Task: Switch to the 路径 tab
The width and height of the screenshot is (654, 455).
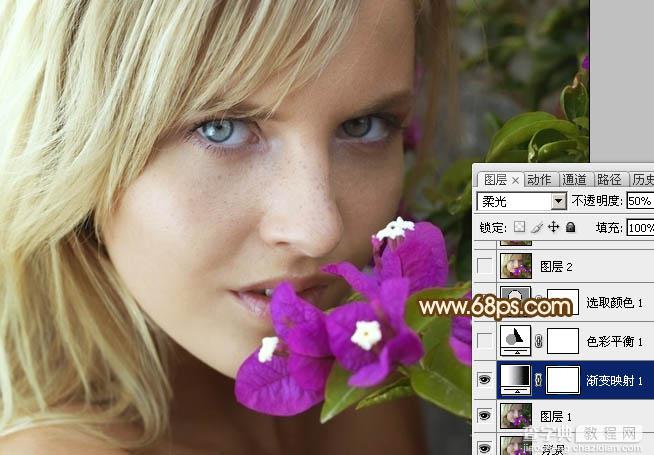Action: tap(609, 180)
